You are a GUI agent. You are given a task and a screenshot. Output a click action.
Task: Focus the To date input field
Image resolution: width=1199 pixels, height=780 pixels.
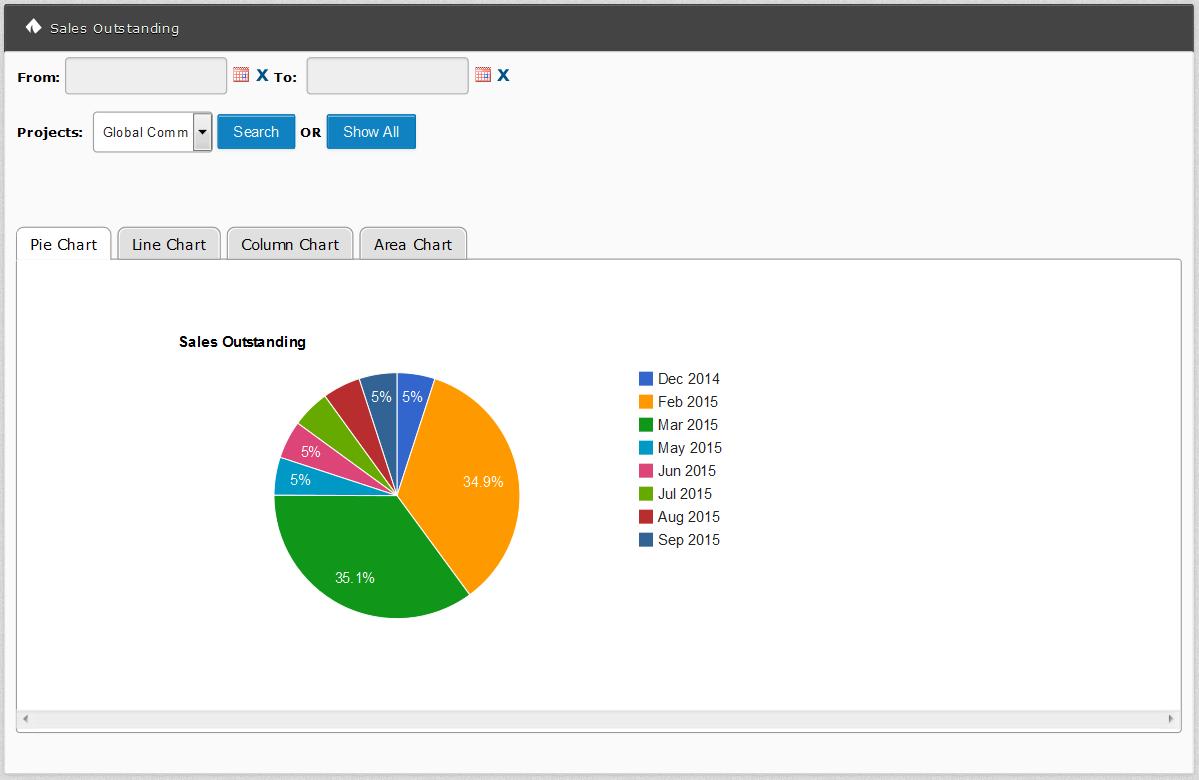387,76
